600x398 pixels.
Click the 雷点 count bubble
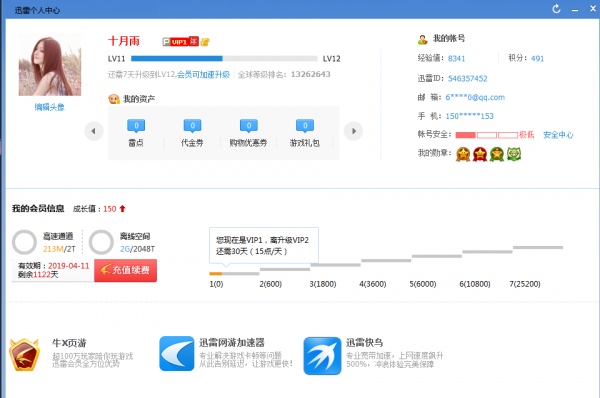click(x=136, y=126)
